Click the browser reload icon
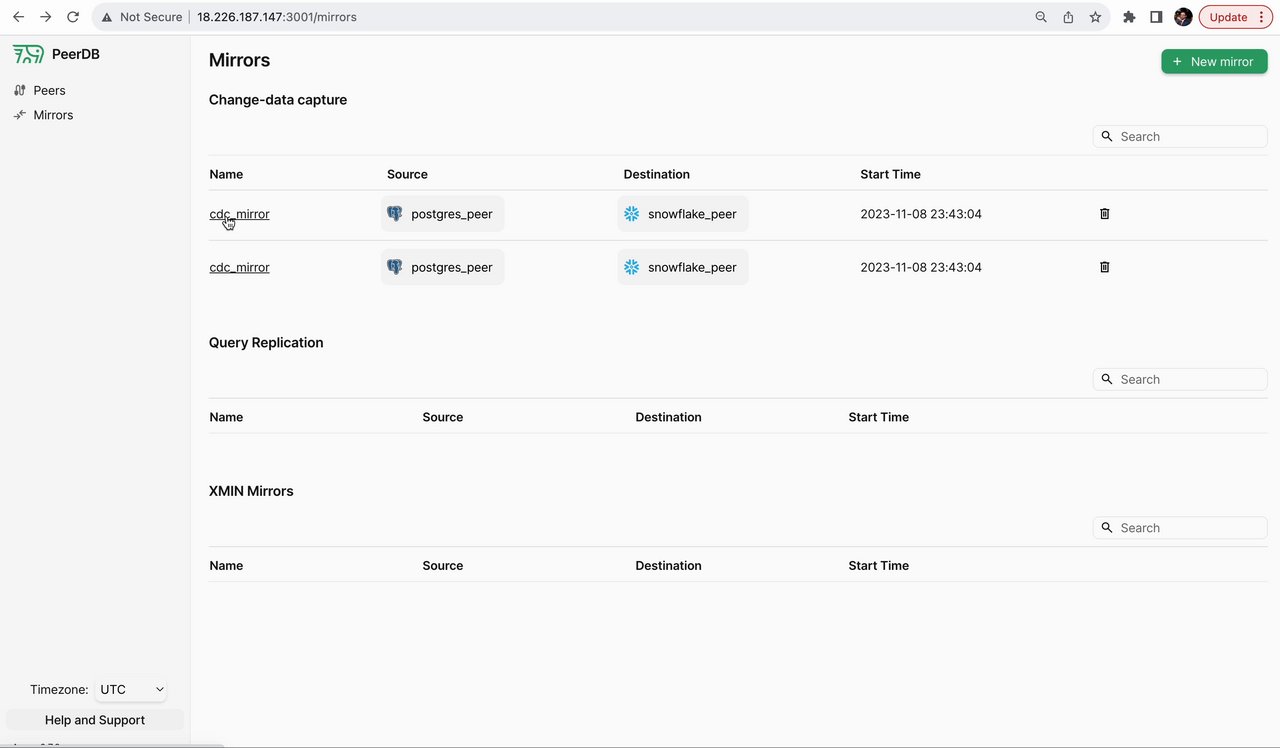Screen dimensions: 1280x748 73,17
